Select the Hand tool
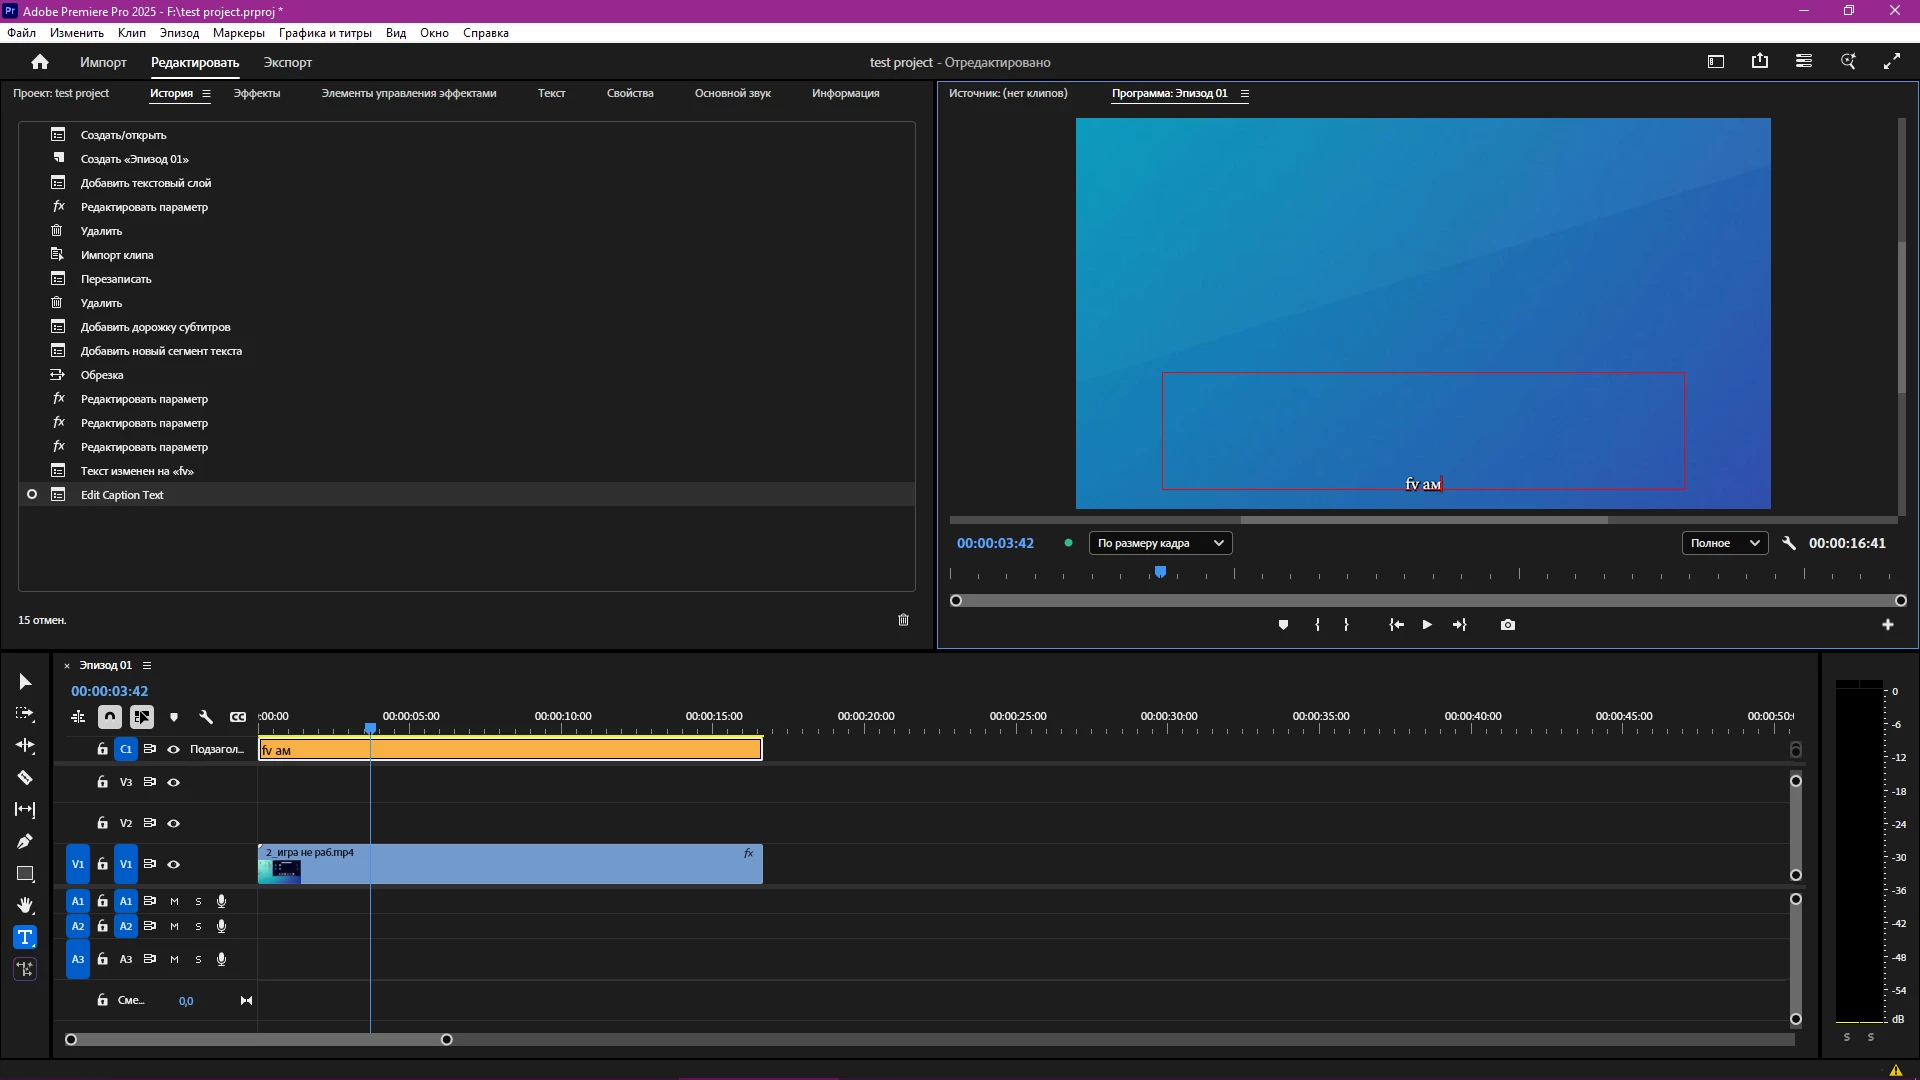 (25, 905)
